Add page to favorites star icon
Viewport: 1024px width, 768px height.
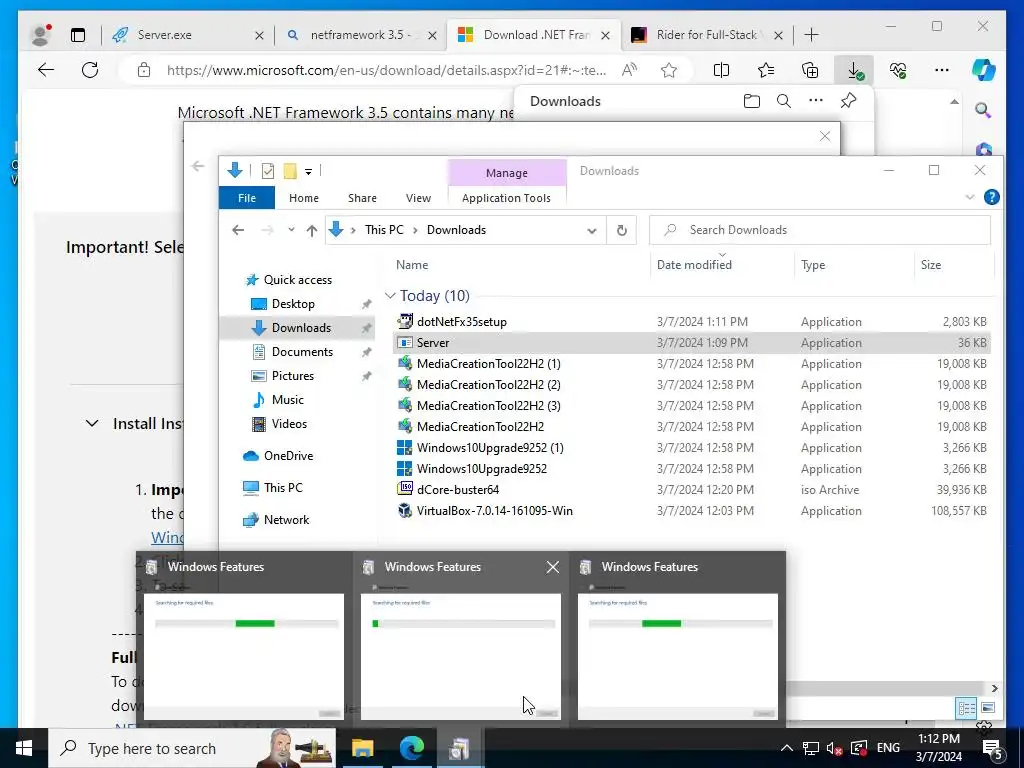point(669,70)
